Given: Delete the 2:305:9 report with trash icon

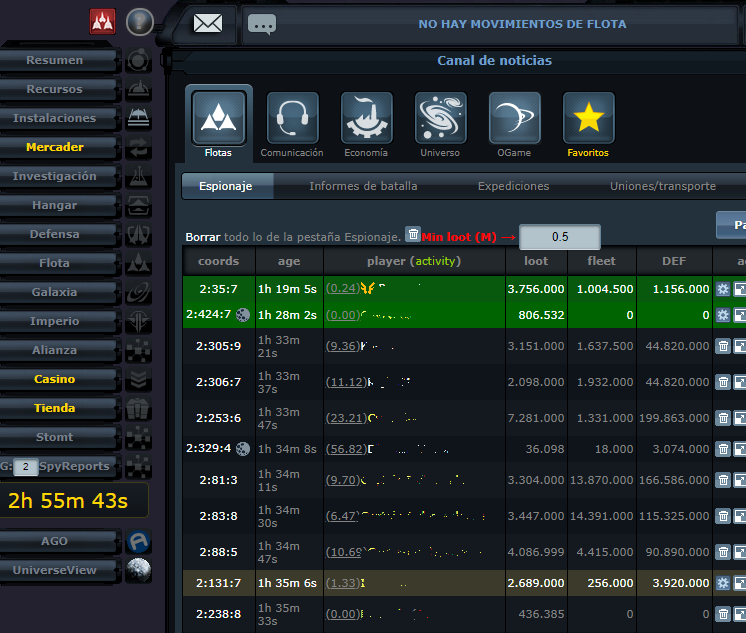Looking at the screenshot, I should [723, 346].
